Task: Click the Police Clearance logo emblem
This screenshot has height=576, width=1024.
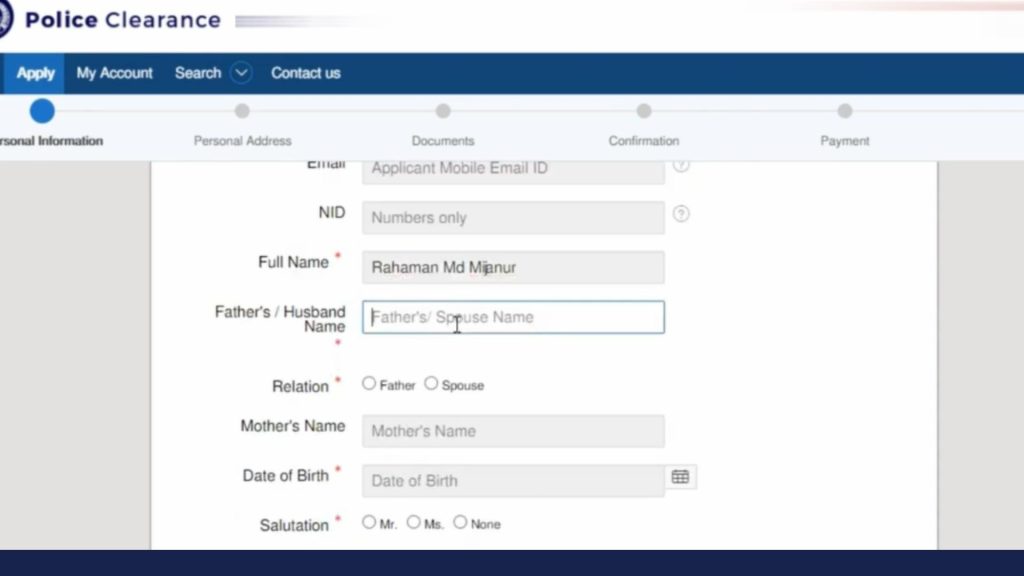Action: [x=5, y=19]
